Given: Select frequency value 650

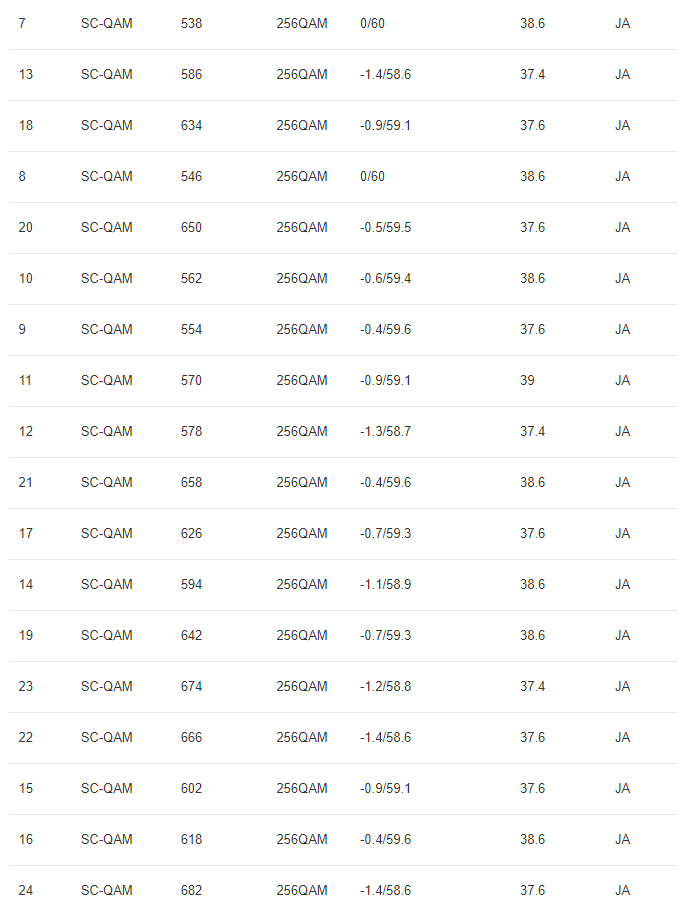Looking at the screenshot, I should [191, 227].
